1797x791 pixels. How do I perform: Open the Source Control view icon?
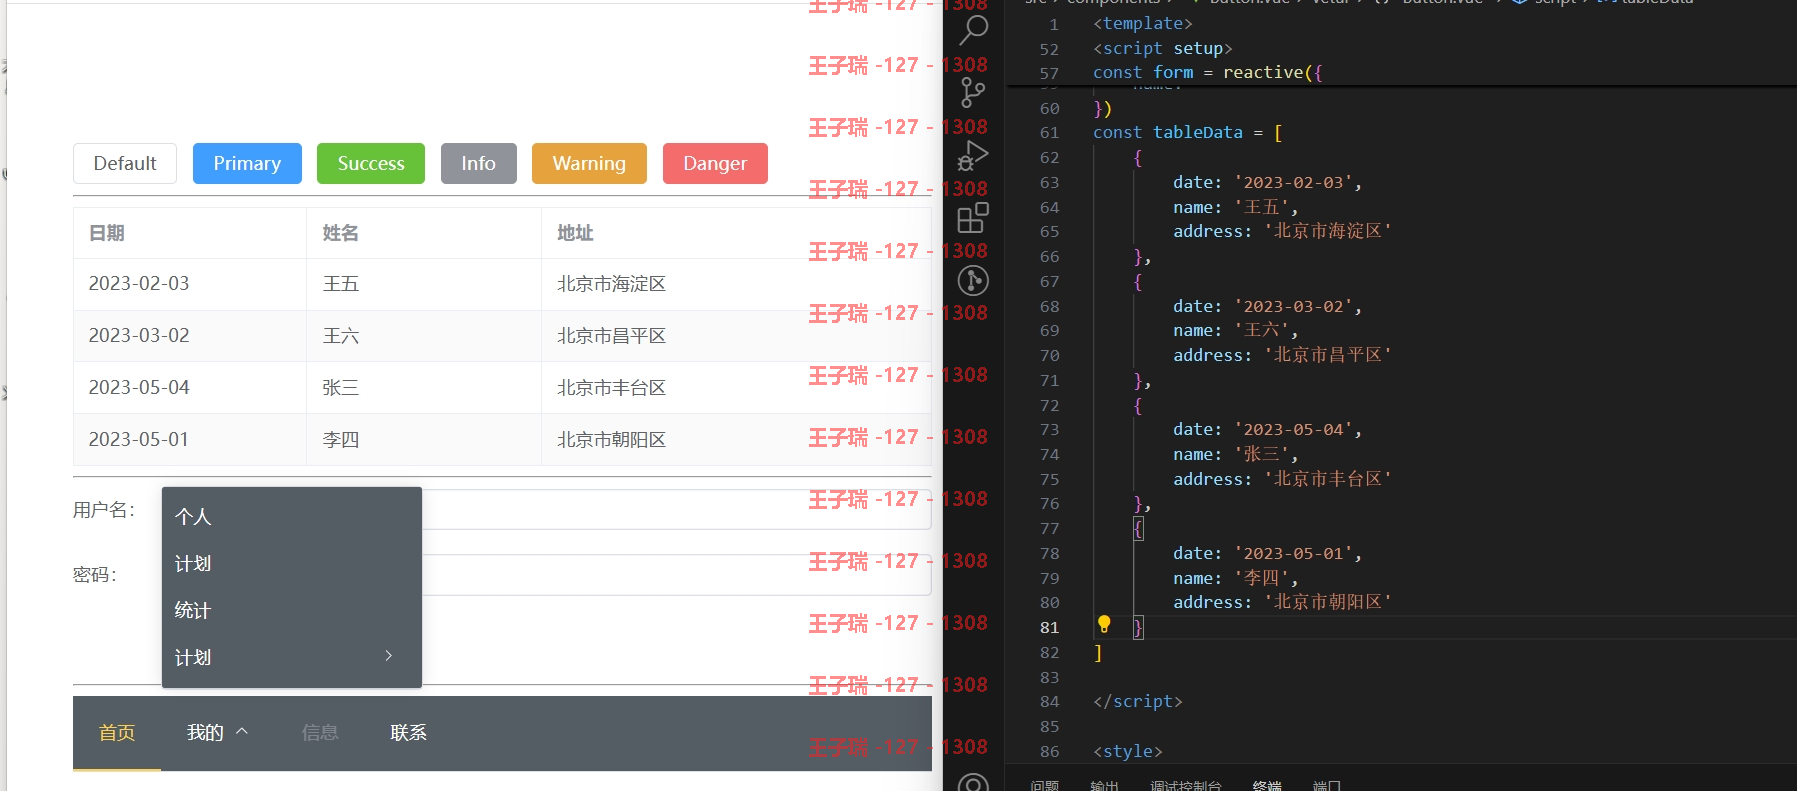coord(973,92)
